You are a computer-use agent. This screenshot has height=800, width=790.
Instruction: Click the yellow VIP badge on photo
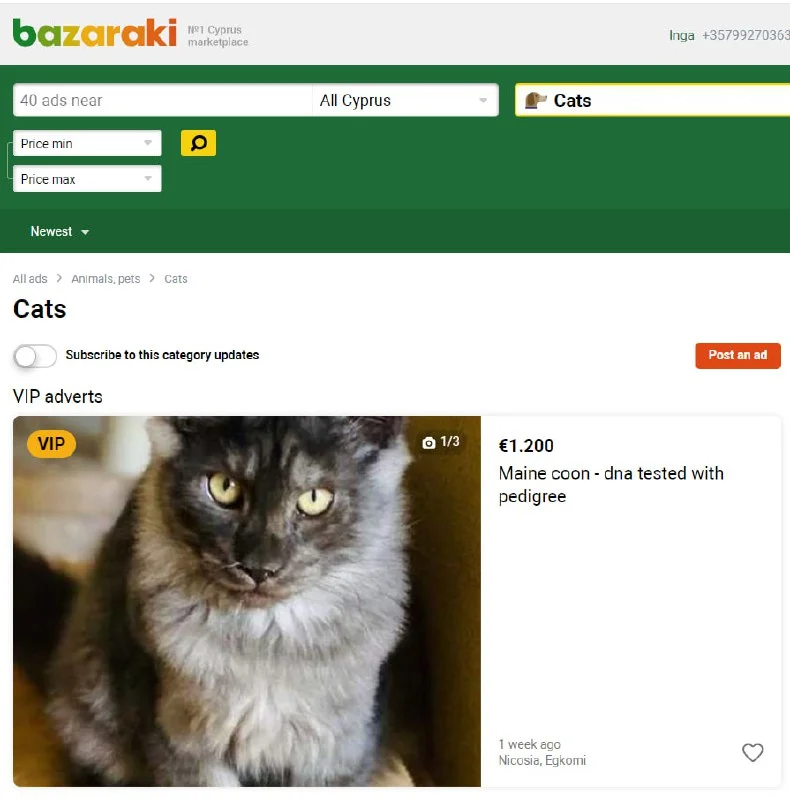[51, 444]
